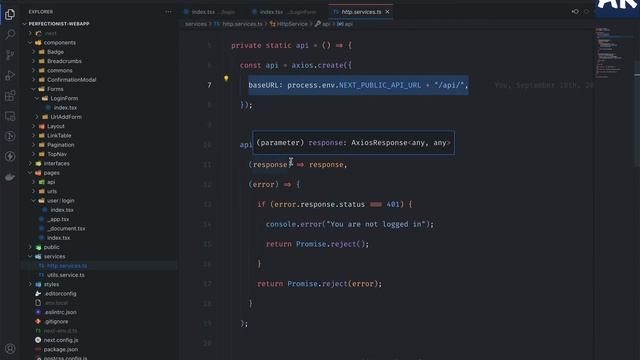Open the Extensions view icon
Screen dimensions: 640x360
coord(10,96)
